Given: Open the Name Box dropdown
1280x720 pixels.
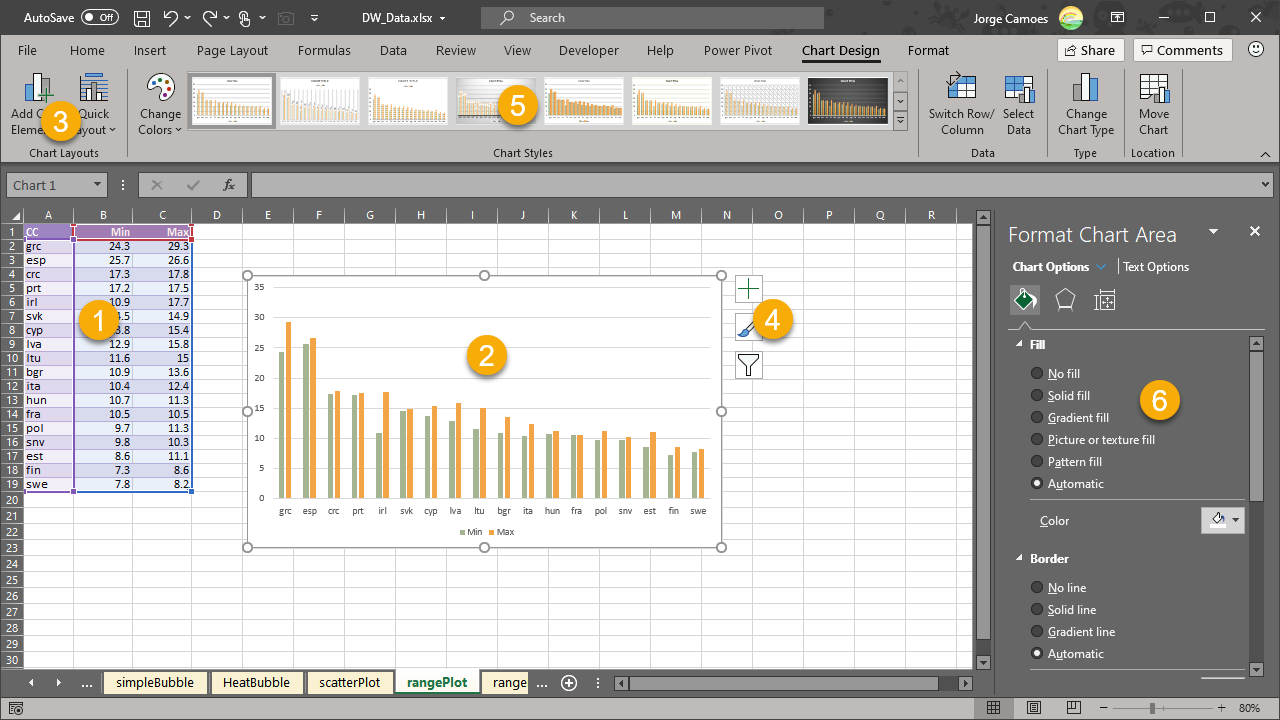Looking at the screenshot, I should tap(97, 185).
